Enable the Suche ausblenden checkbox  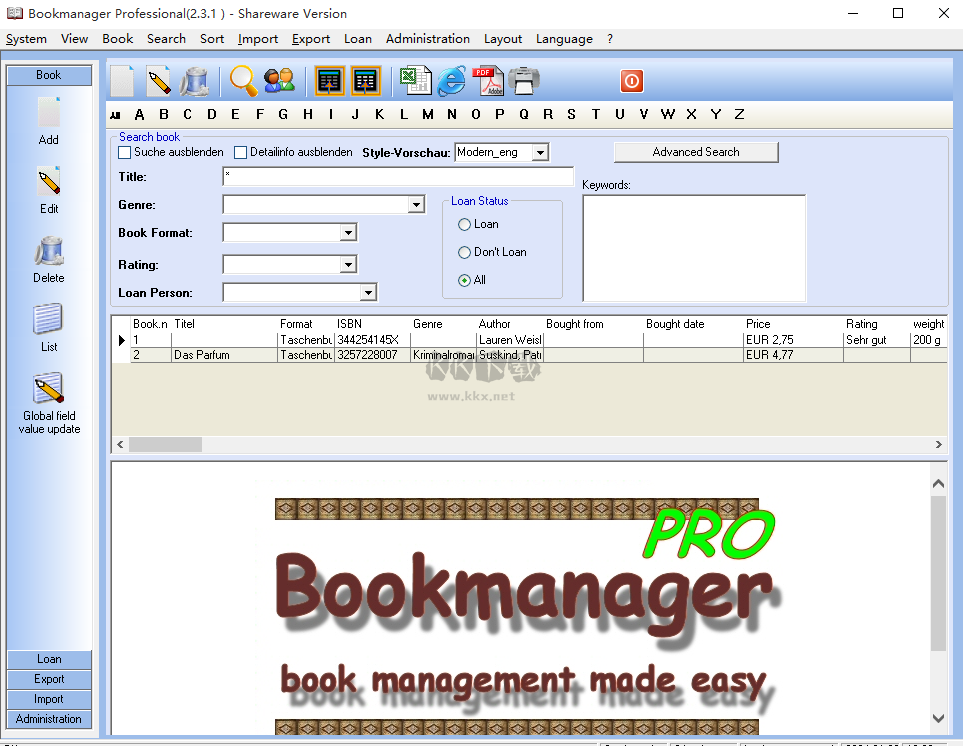[125, 152]
